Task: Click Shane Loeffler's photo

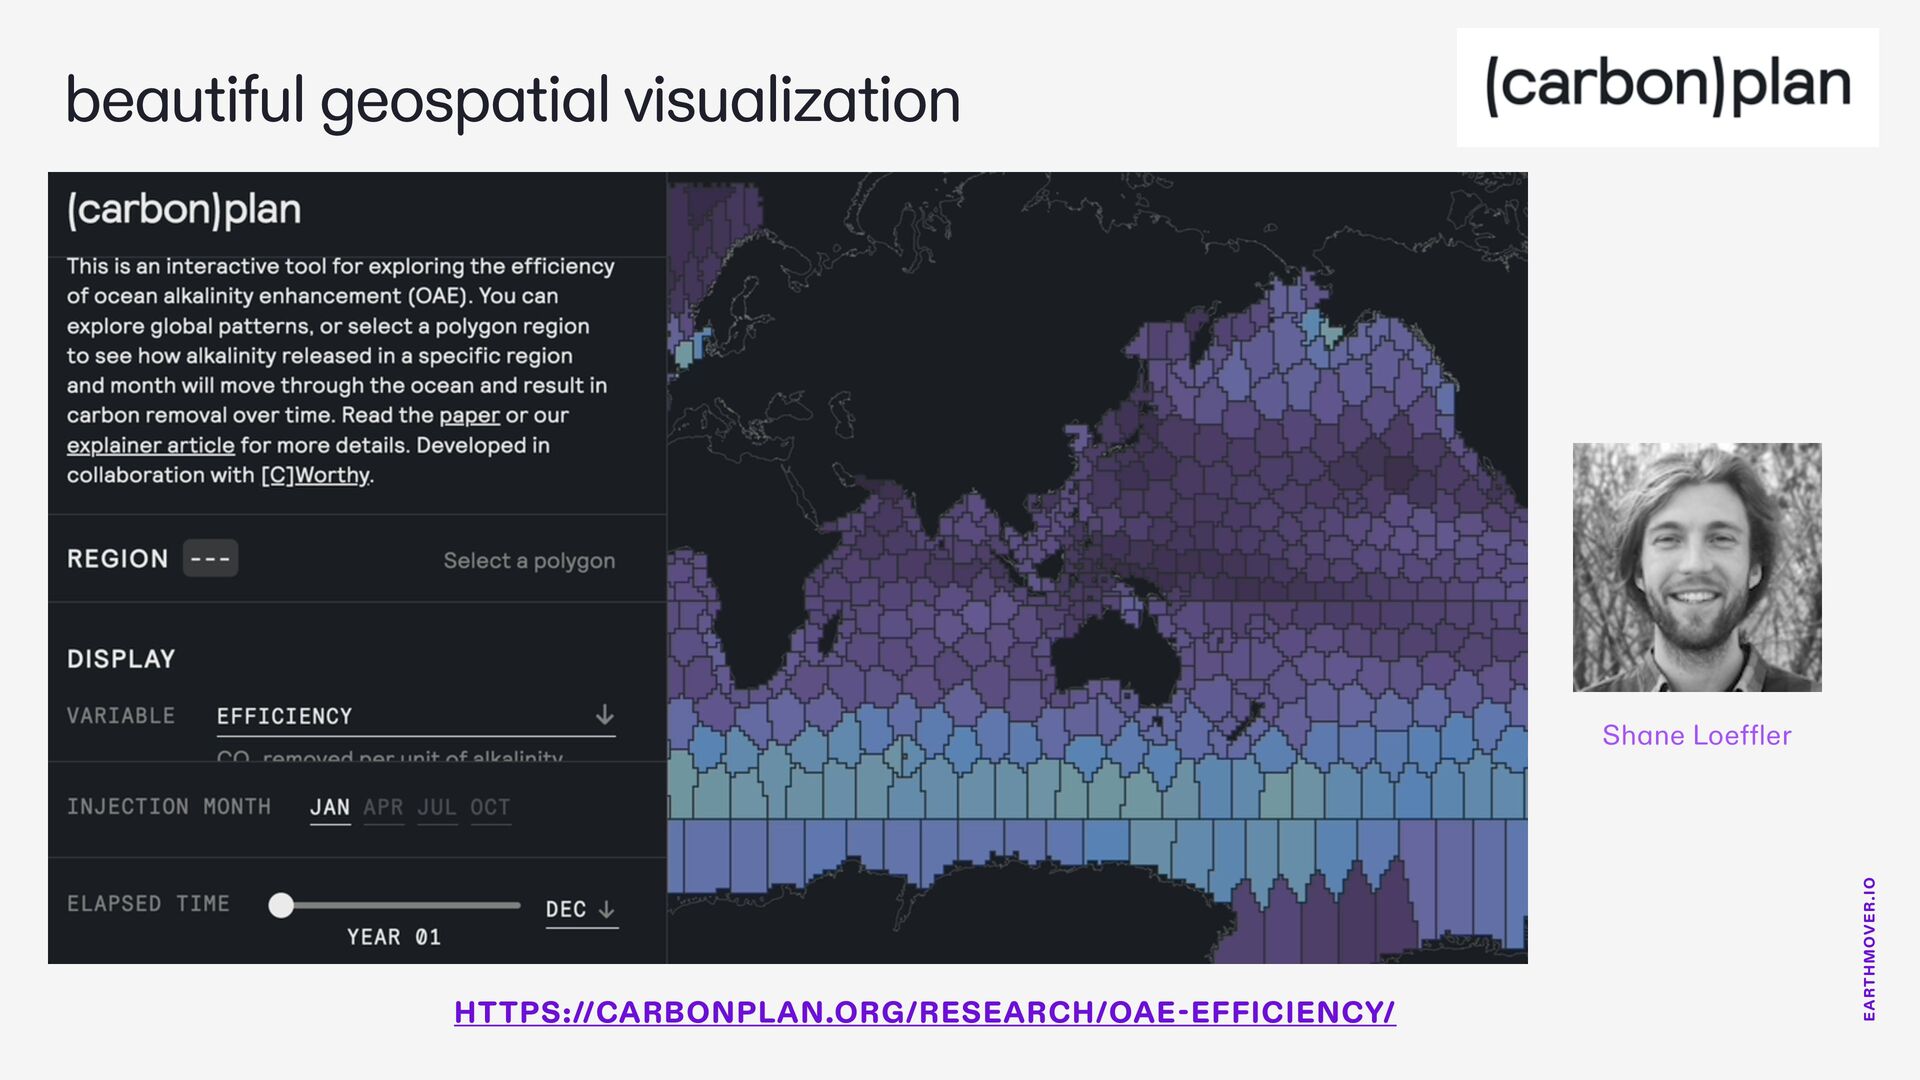Action: (1697, 567)
